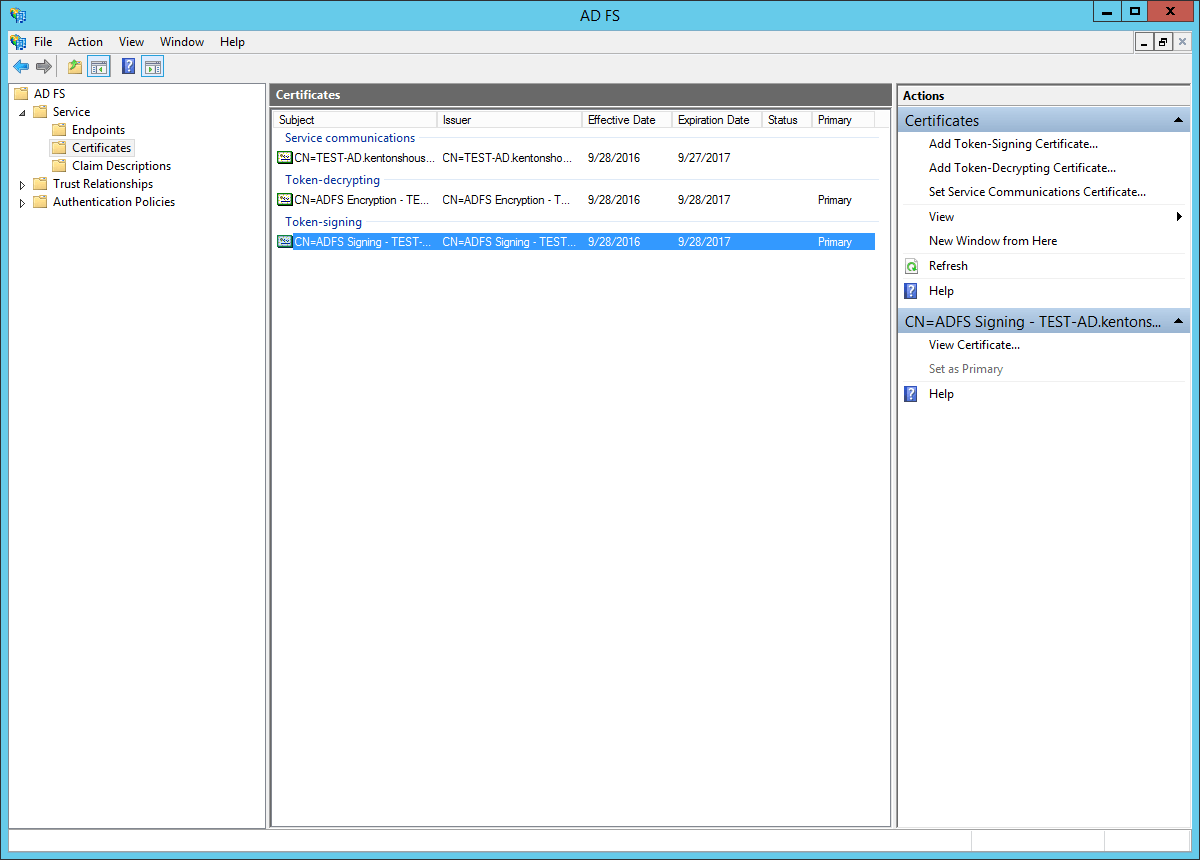Select the Endpoints tree item

[98, 130]
